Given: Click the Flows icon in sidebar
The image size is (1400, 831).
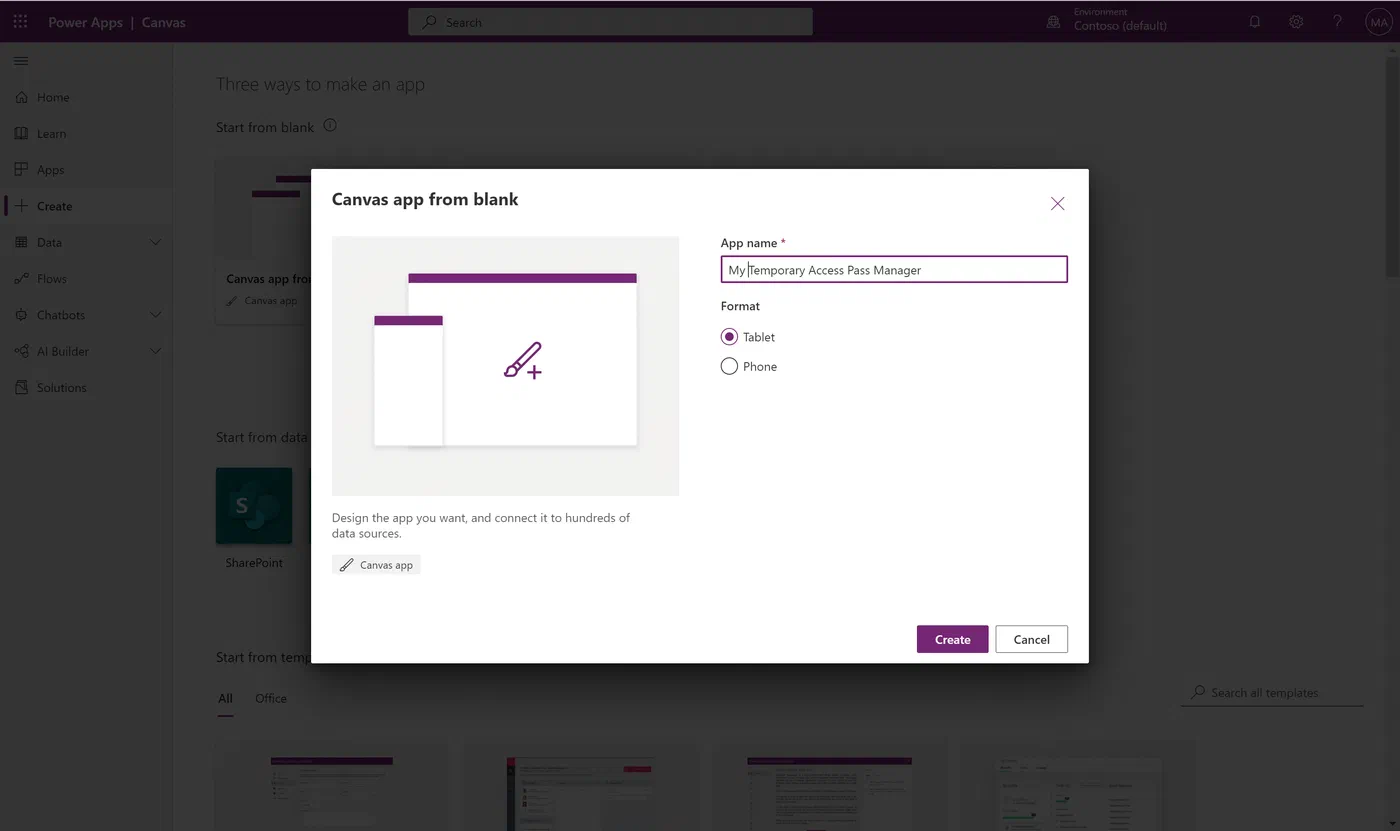Looking at the screenshot, I should click(21, 278).
